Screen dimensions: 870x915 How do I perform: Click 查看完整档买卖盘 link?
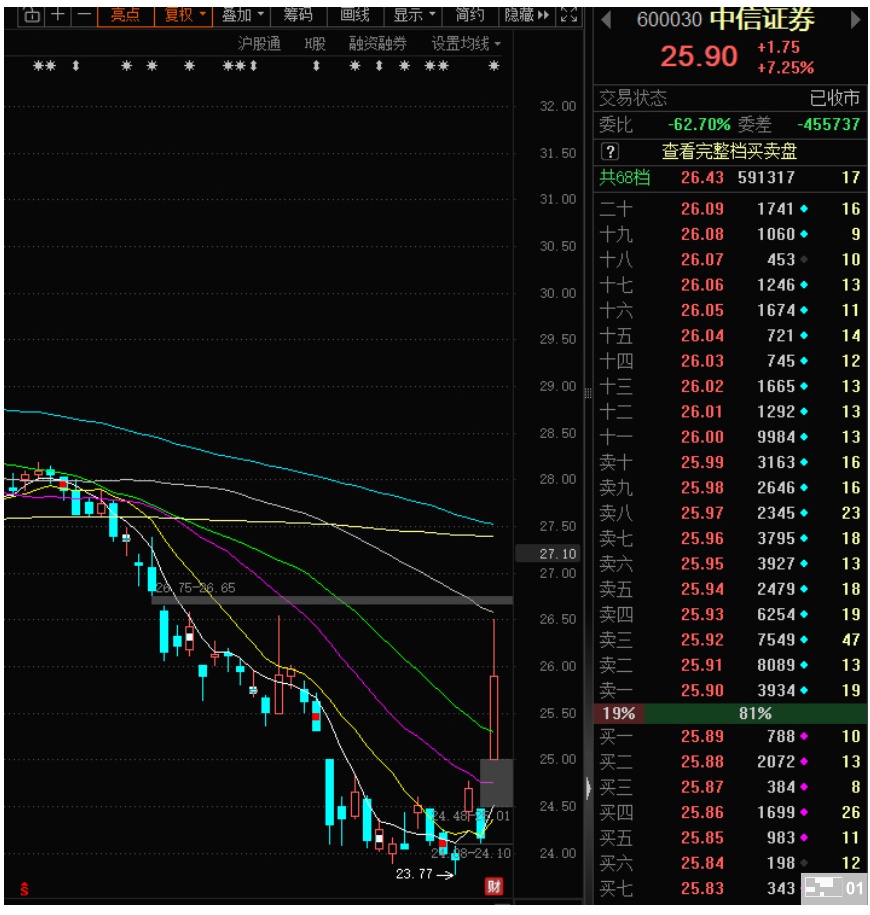[x=729, y=152]
